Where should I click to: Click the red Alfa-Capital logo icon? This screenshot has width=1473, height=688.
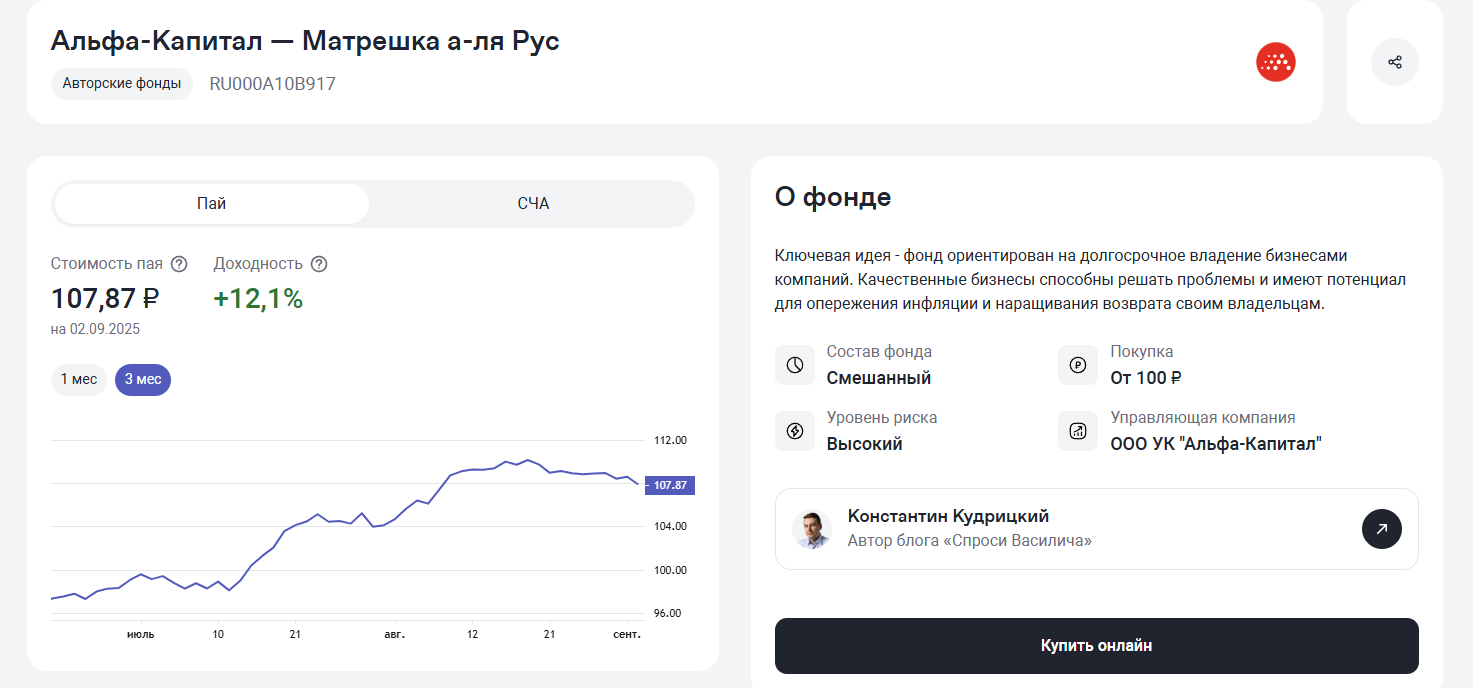[x=1275, y=62]
